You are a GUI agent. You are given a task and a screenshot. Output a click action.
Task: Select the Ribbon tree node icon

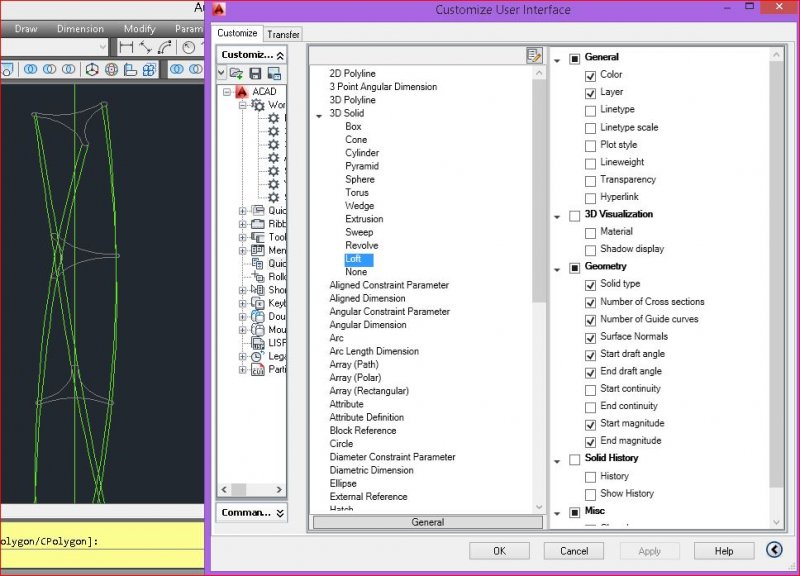pyautogui.click(x=258, y=223)
